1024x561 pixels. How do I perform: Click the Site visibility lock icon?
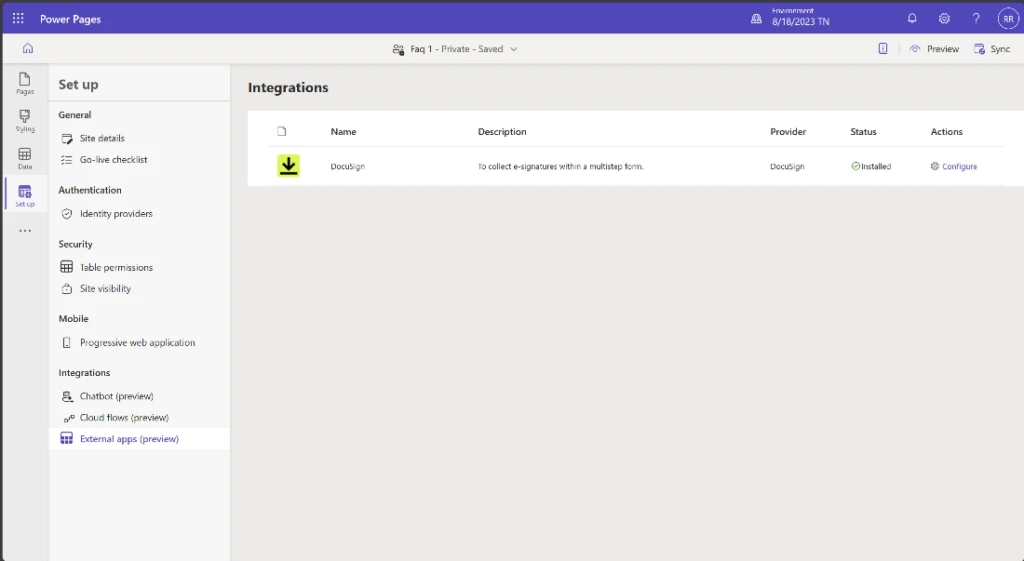click(67, 289)
